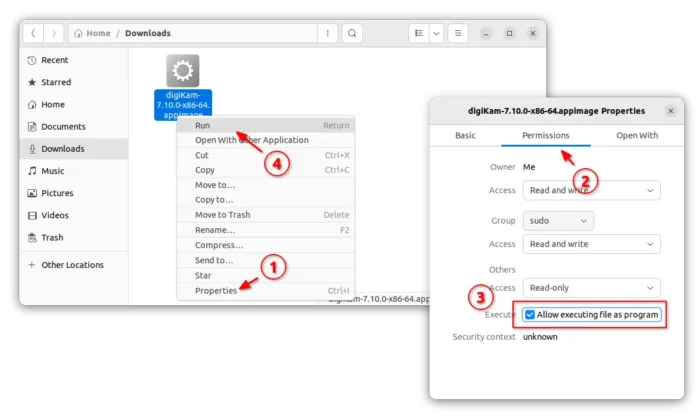This screenshot has height=418, width=700.
Task: Open the path bar three-dot menu
Action: pyautogui.click(x=328, y=33)
